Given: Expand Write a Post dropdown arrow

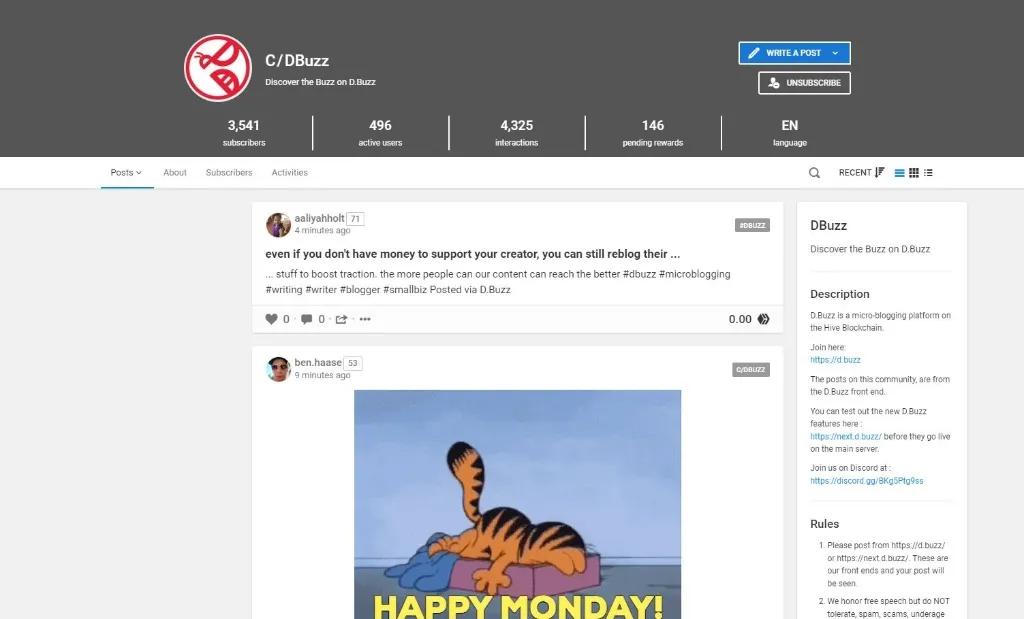Looking at the screenshot, I should point(835,53).
